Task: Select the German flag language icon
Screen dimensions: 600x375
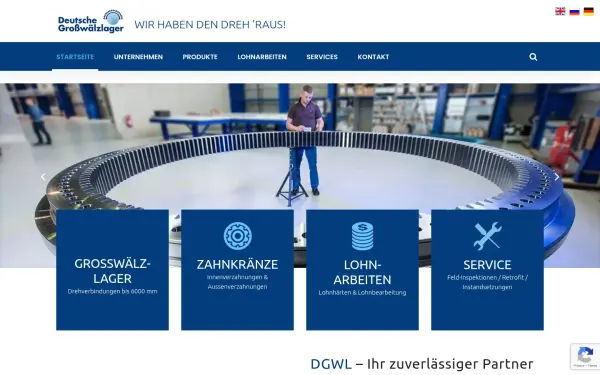Action: (x=589, y=11)
